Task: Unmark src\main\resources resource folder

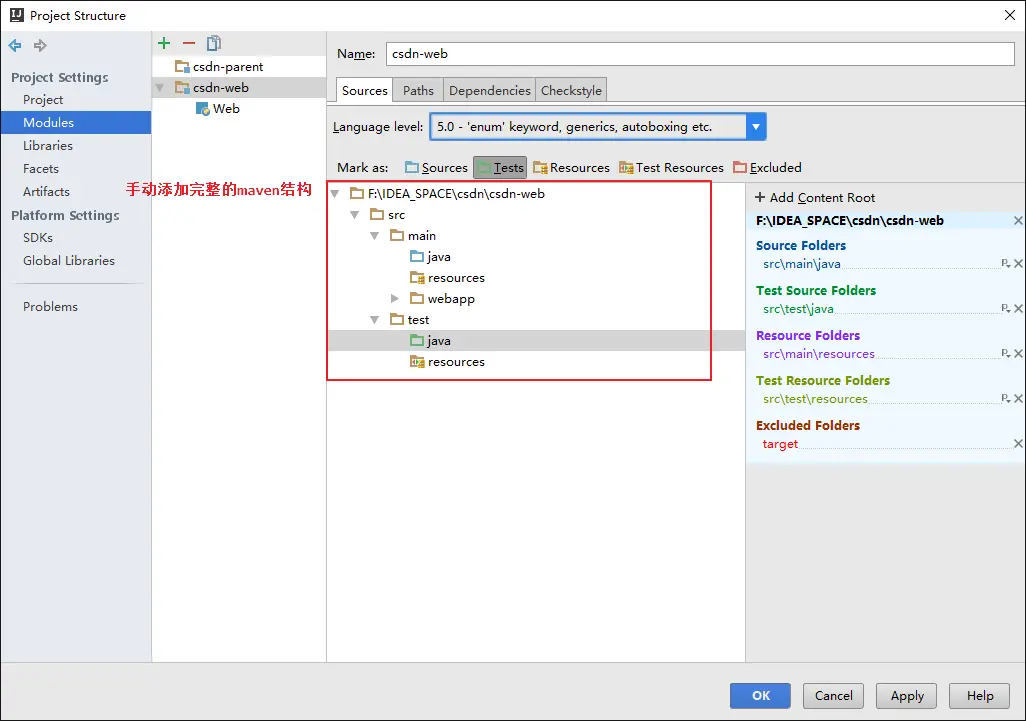Action: click(1018, 354)
